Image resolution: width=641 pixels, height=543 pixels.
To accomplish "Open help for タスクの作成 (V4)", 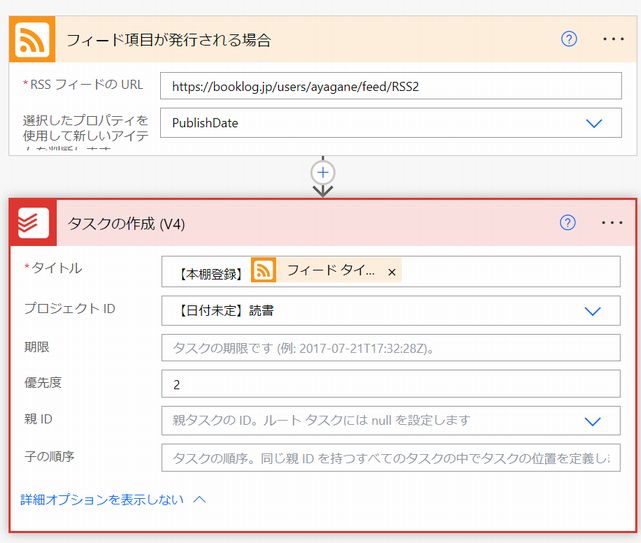I will (x=567, y=223).
